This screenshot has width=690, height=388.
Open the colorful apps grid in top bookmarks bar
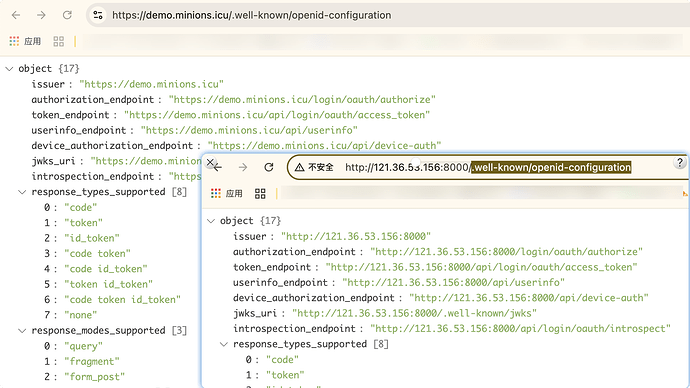click(14, 41)
